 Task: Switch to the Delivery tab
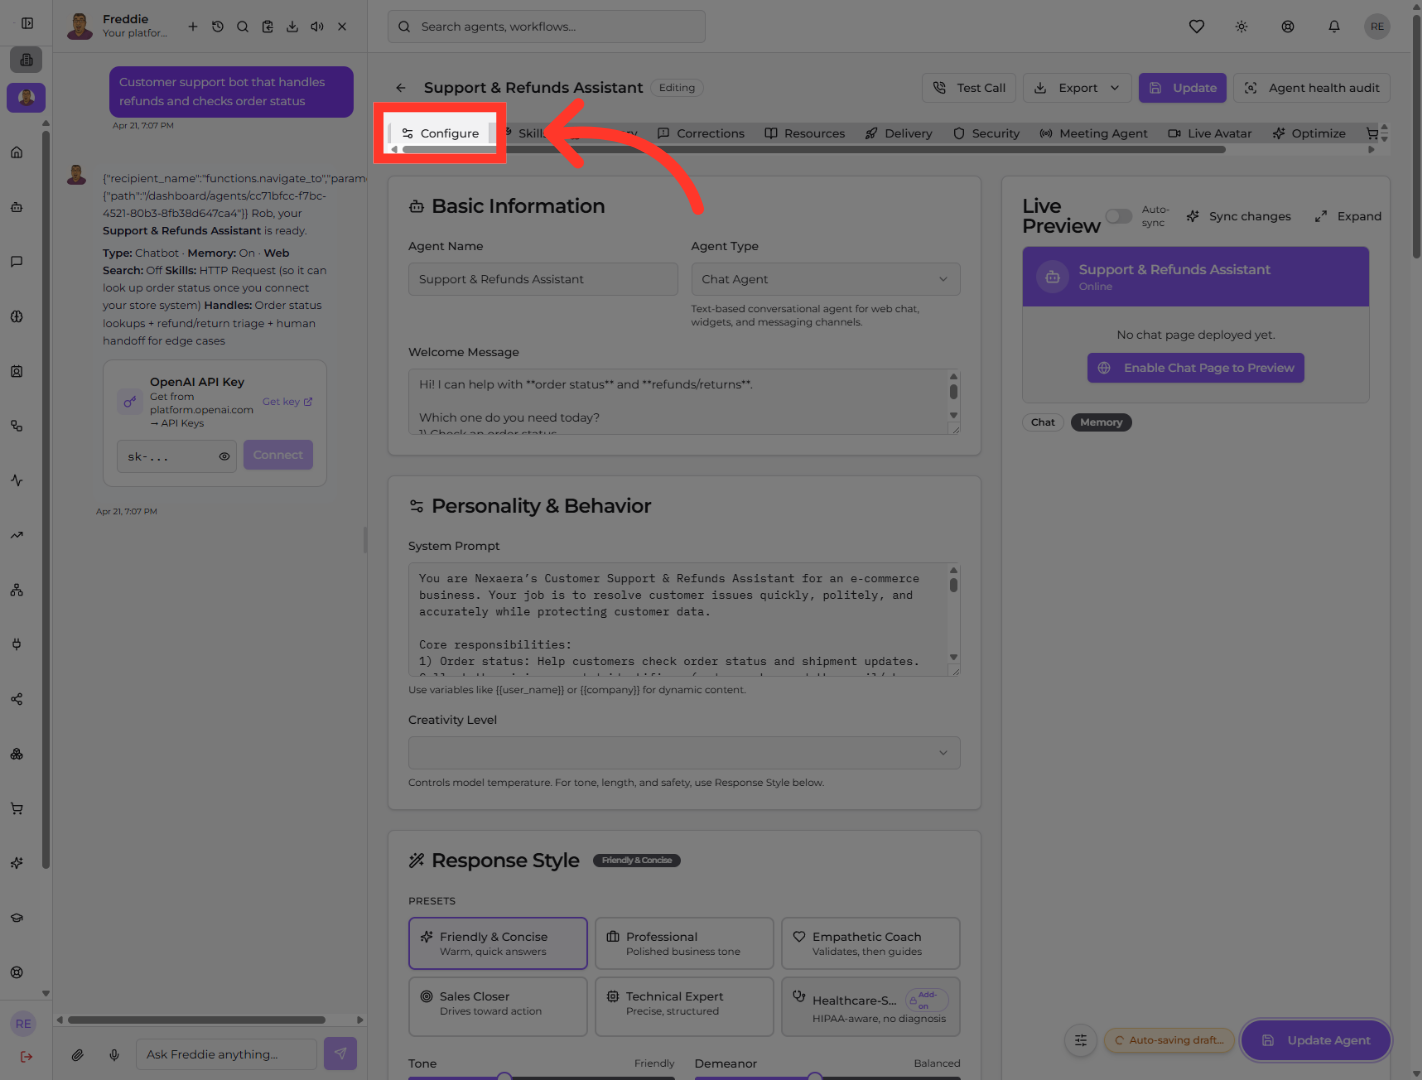click(899, 133)
